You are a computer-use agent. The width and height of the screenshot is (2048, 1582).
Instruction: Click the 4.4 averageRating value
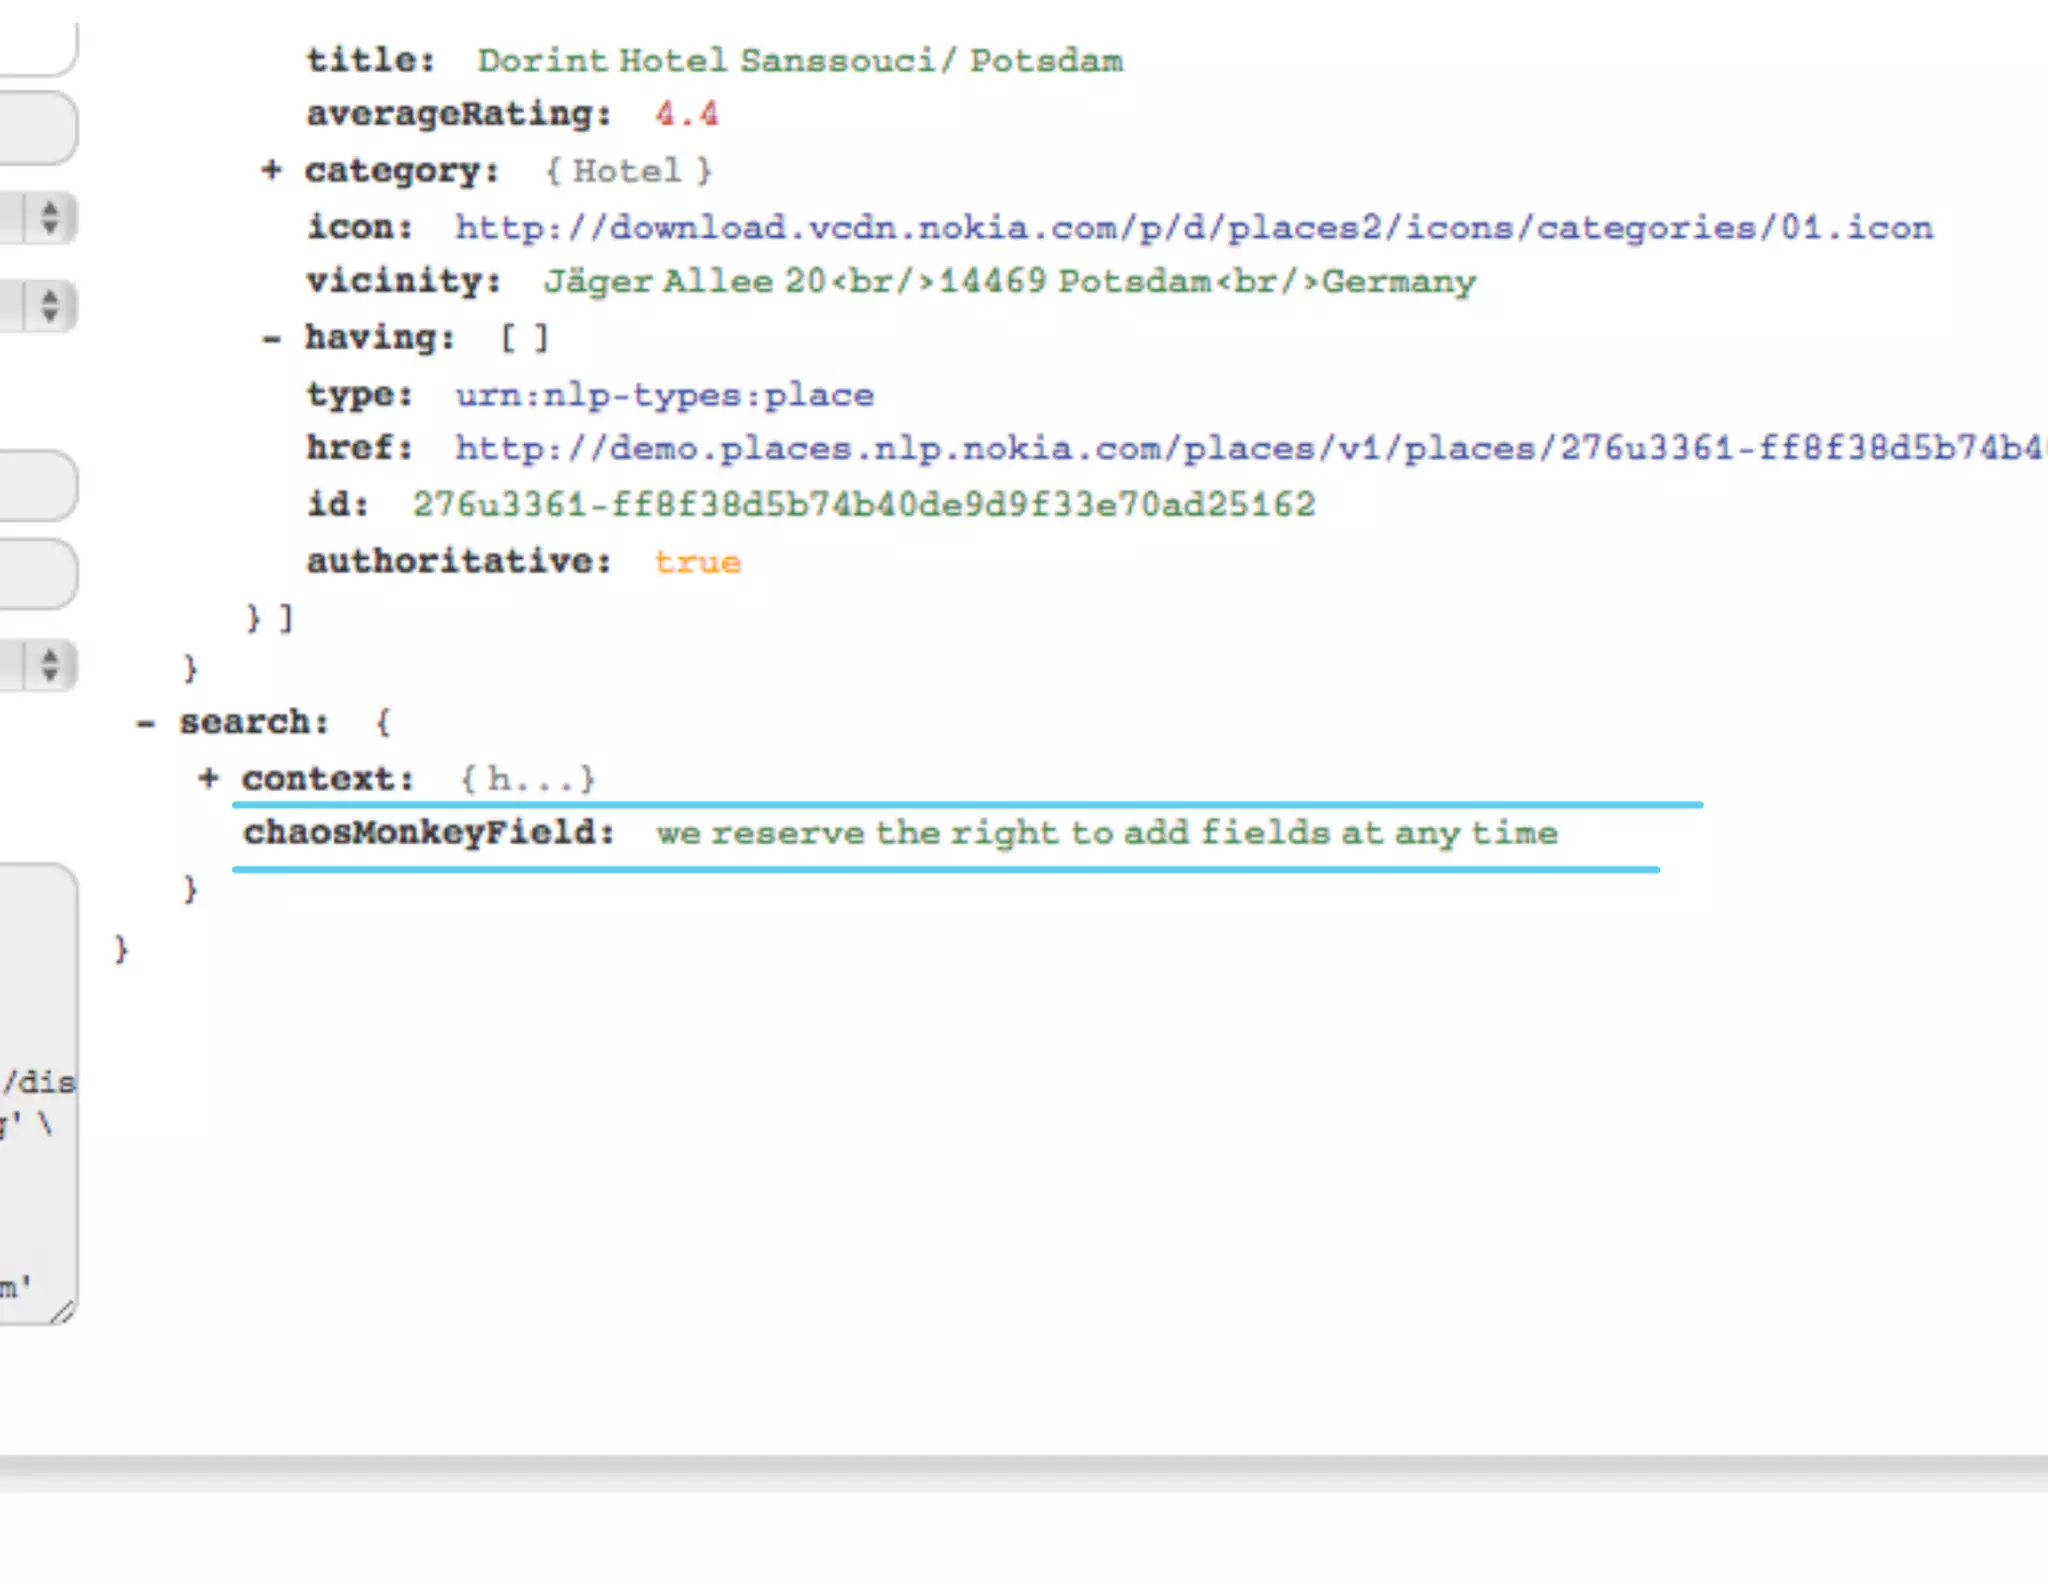[686, 114]
